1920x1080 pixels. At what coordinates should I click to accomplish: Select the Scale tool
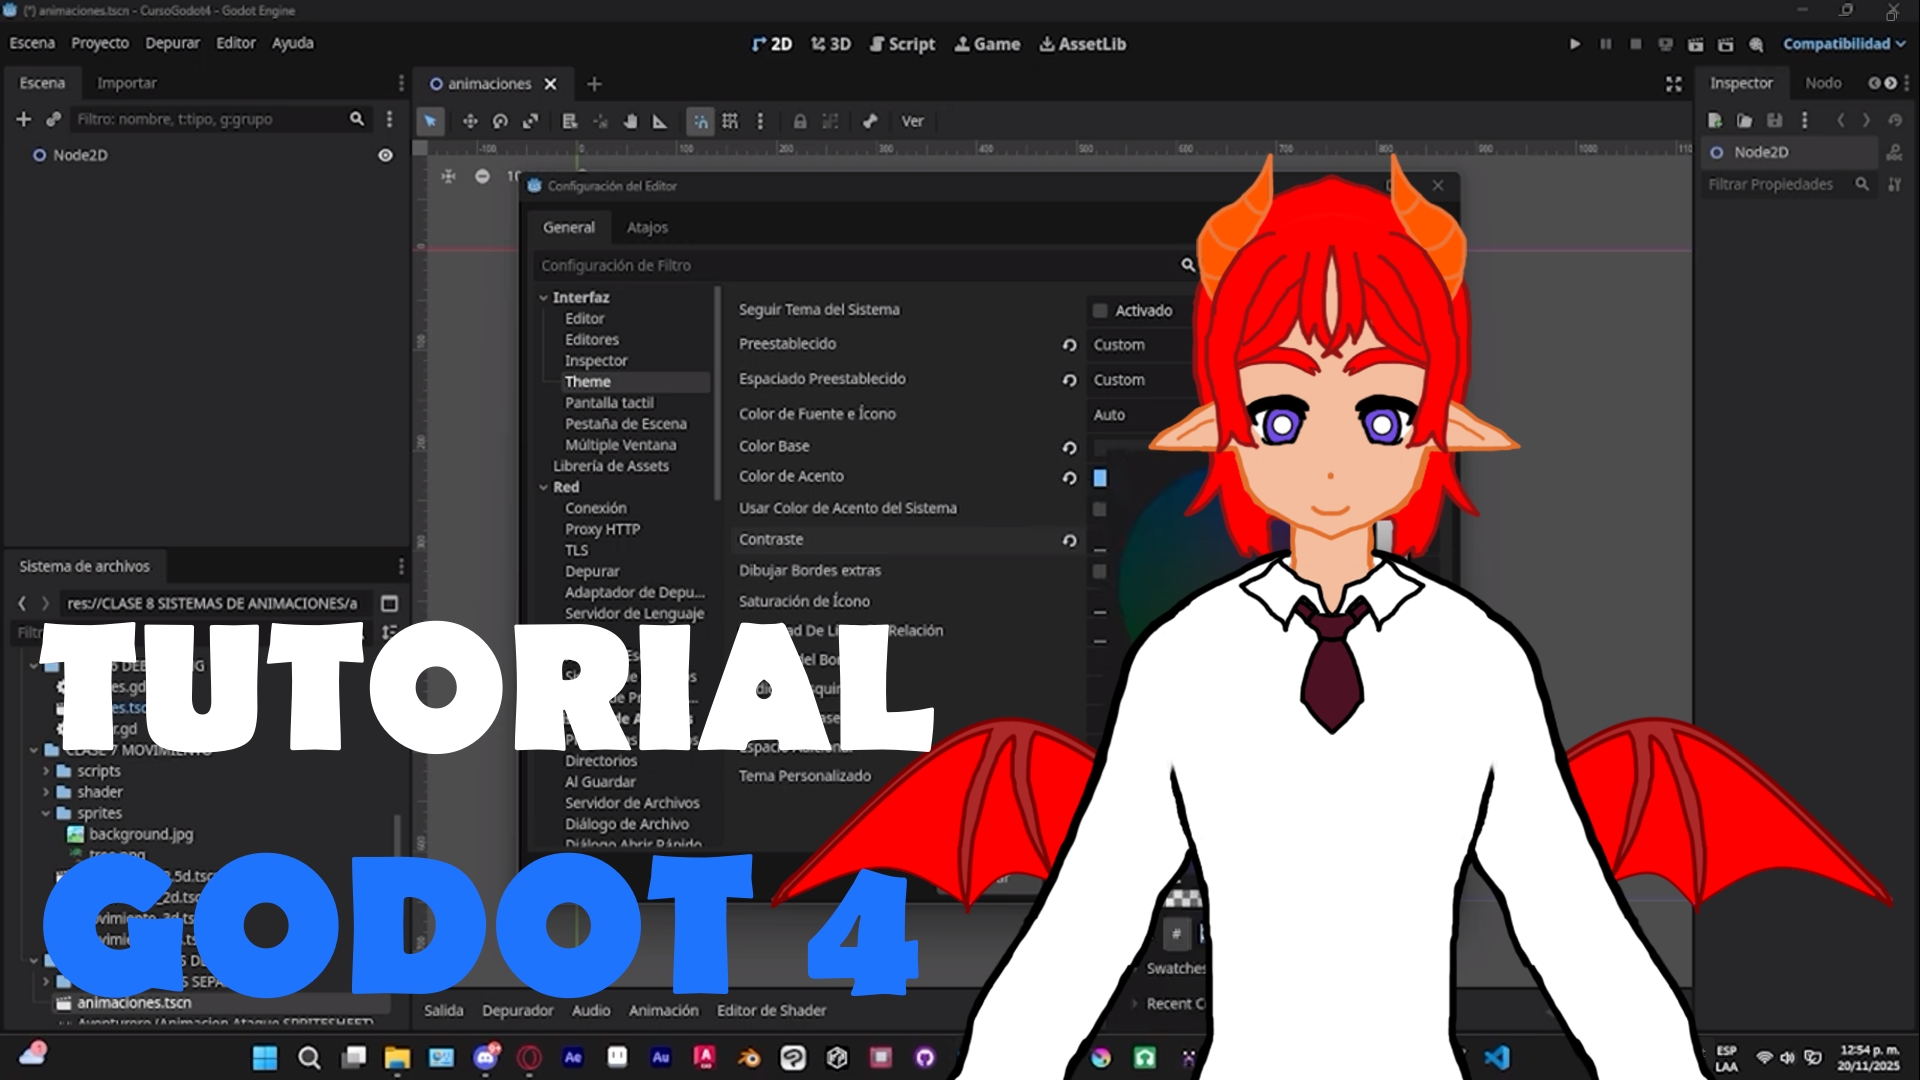pyautogui.click(x=530, y=121)
